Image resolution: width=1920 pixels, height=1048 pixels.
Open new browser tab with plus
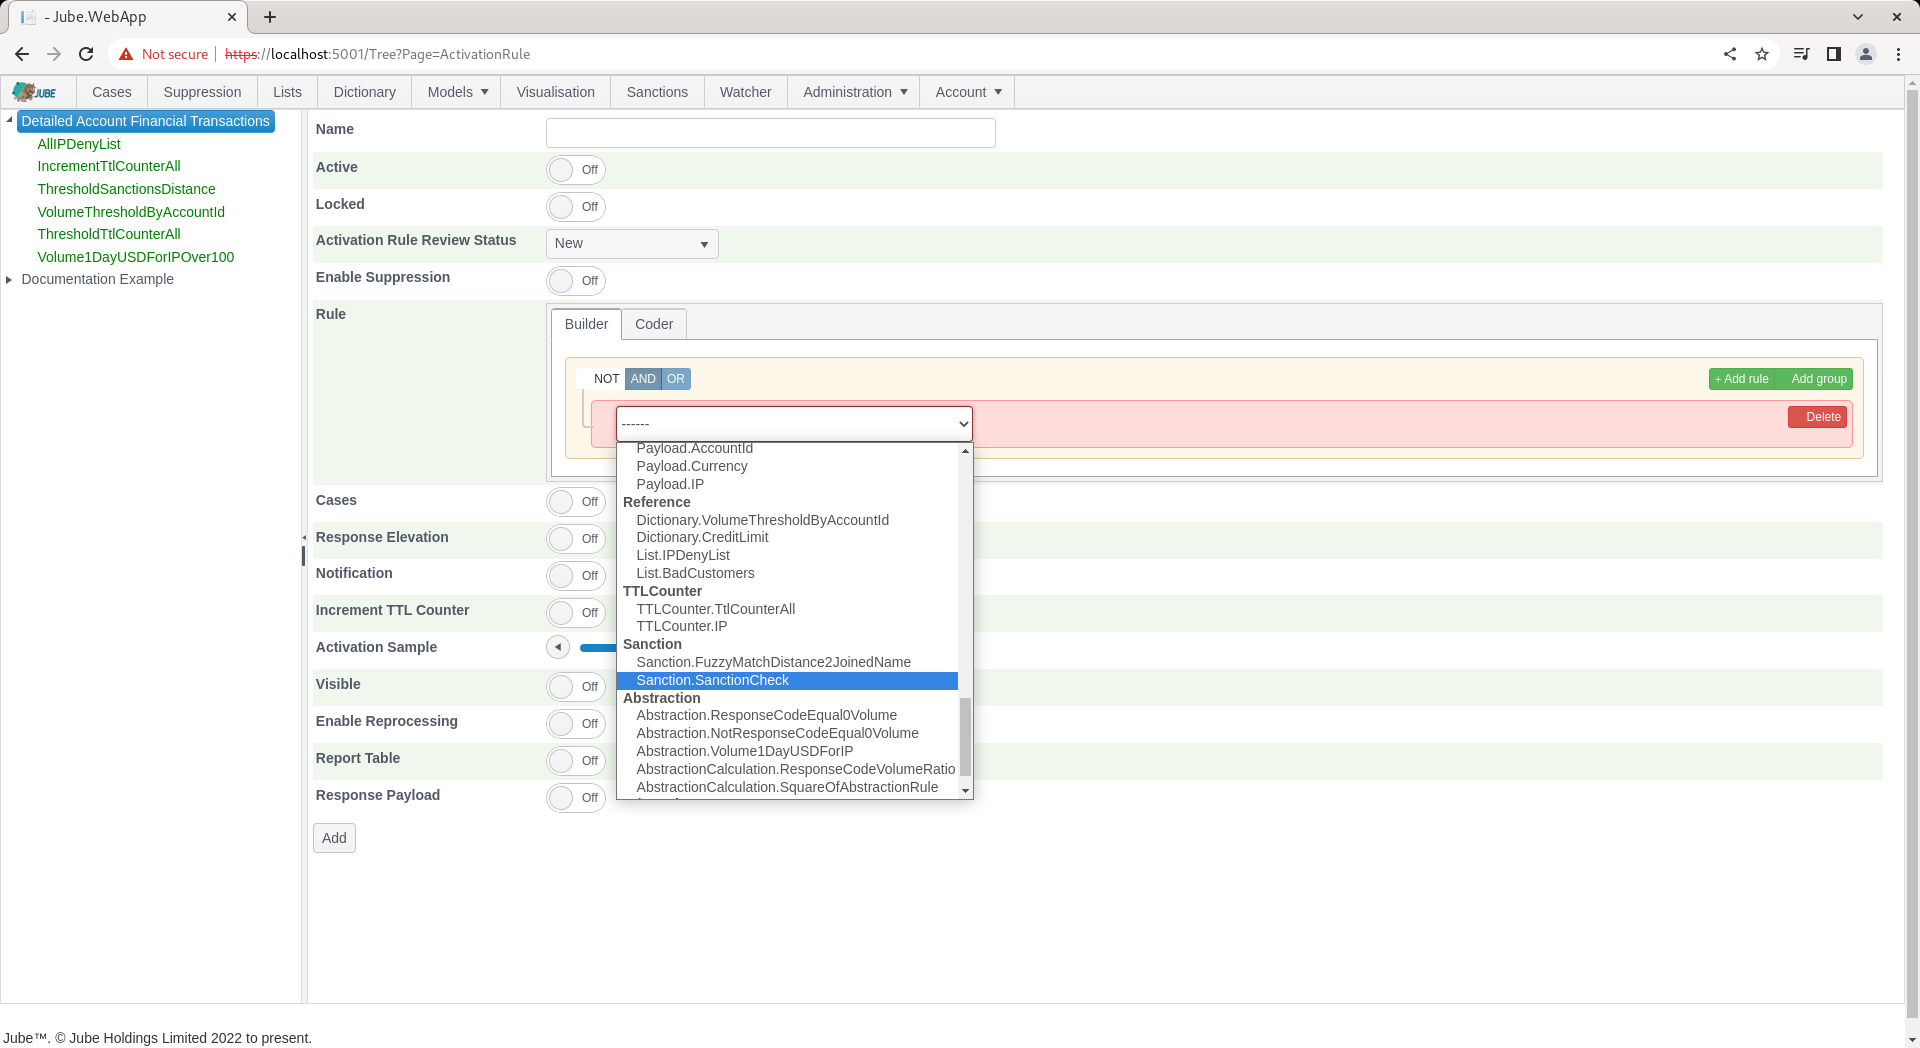click(270, 17)
